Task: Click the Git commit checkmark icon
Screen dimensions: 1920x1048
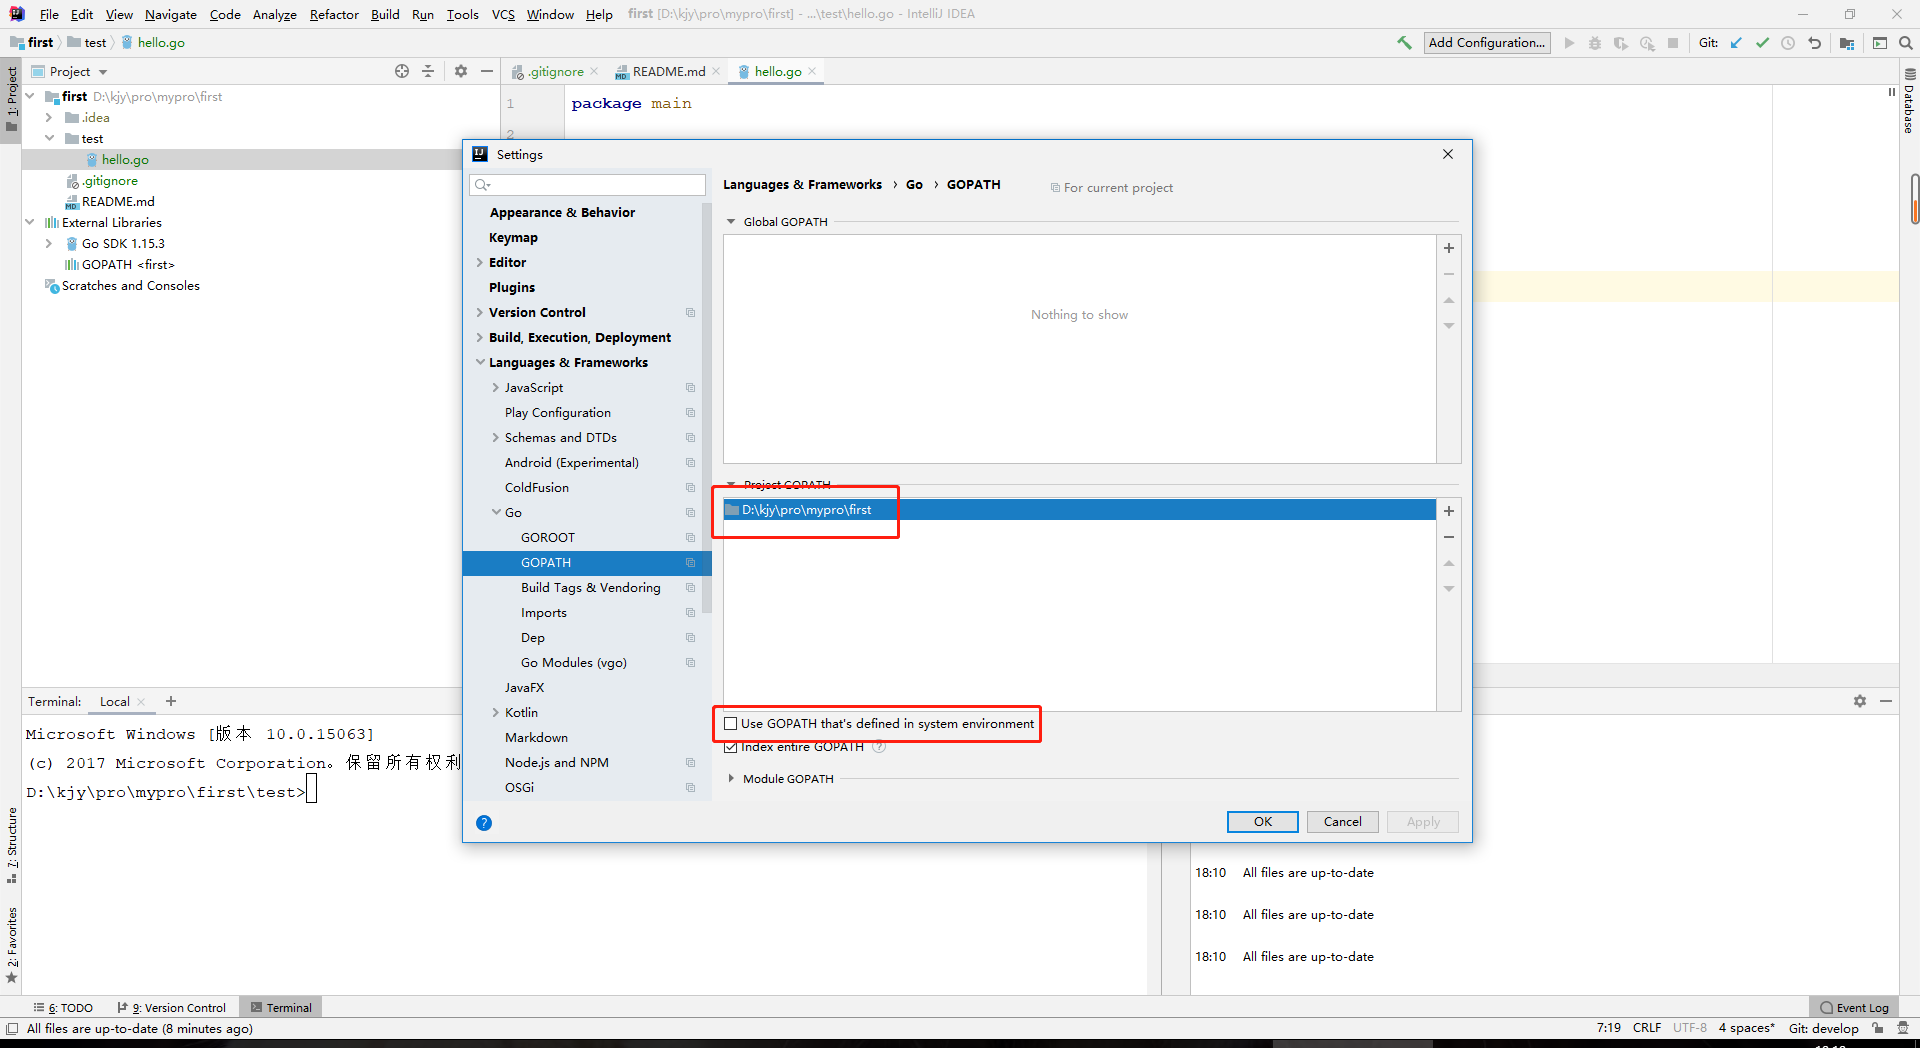Action: (1762, 43)
